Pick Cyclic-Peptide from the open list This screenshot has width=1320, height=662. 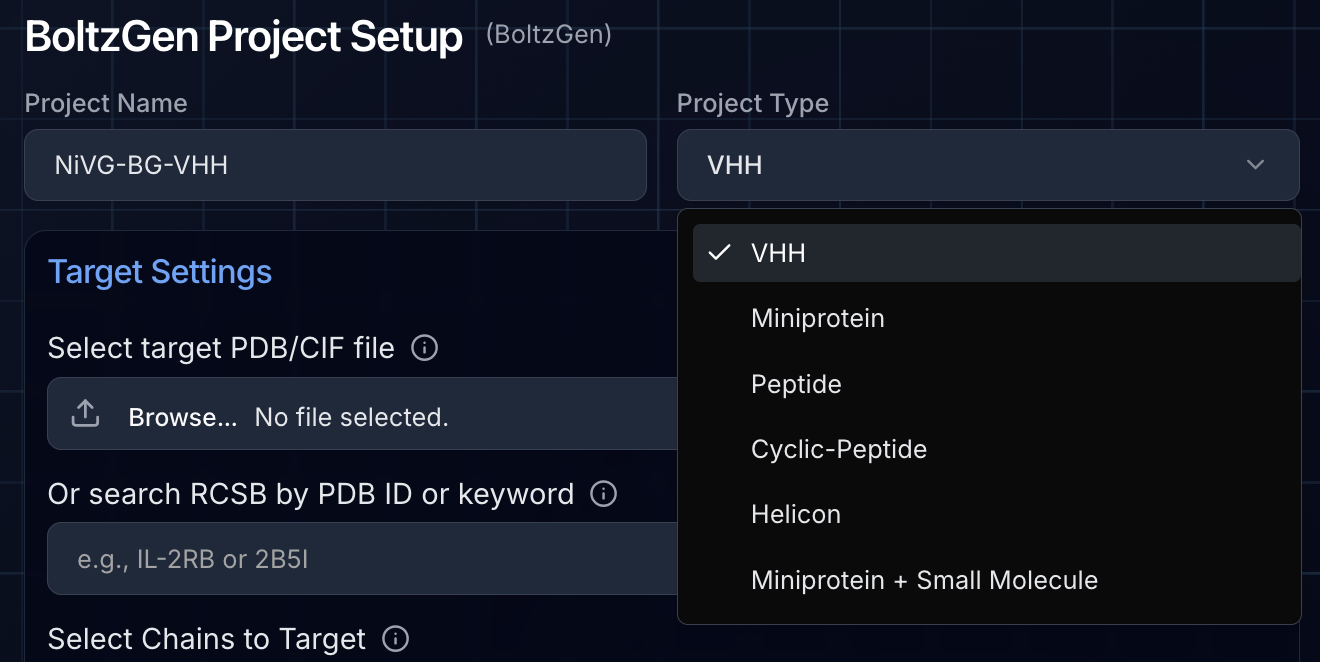pyautogui.click(x=839, y=449)
